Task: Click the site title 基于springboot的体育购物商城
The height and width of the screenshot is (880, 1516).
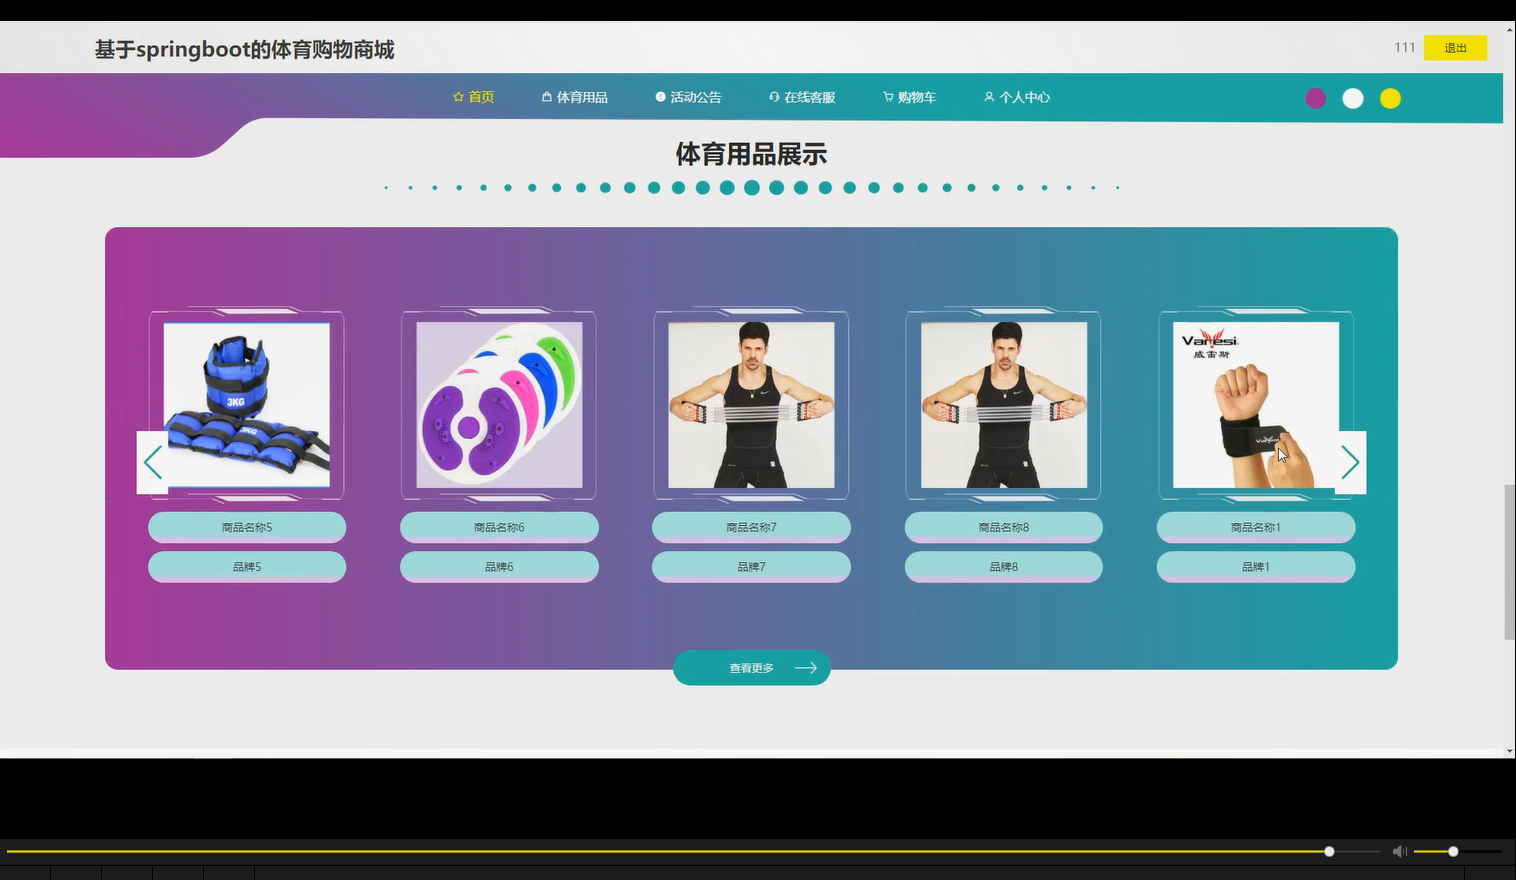Action: [x=245, y=49]
